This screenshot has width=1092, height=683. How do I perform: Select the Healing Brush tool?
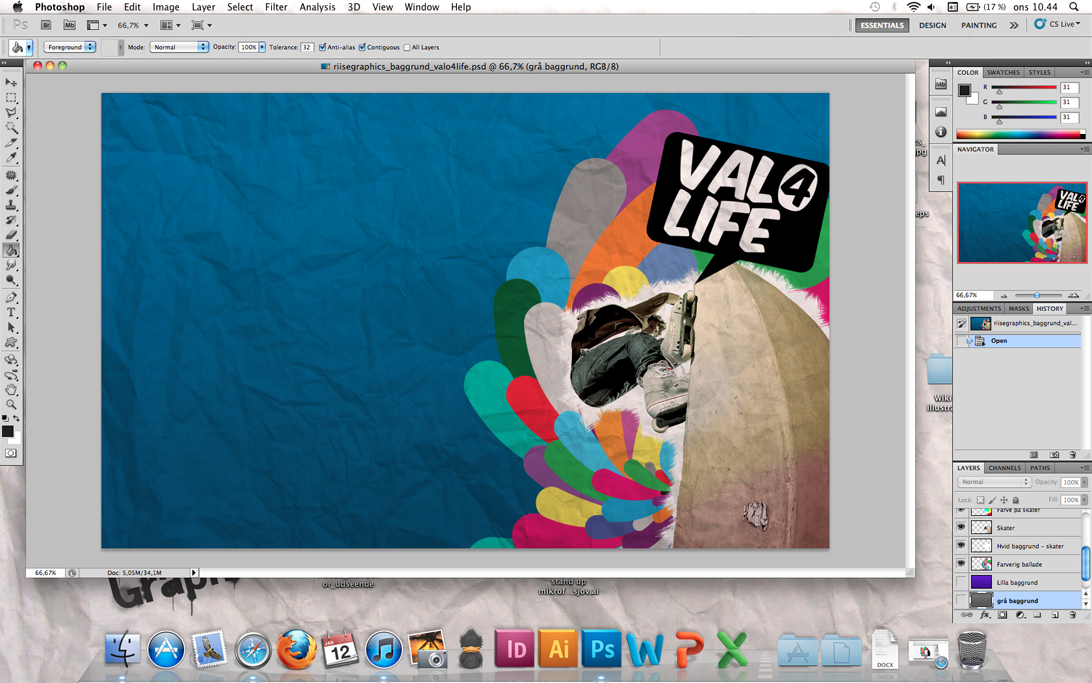pyautogui.click(x=12, y=174)
